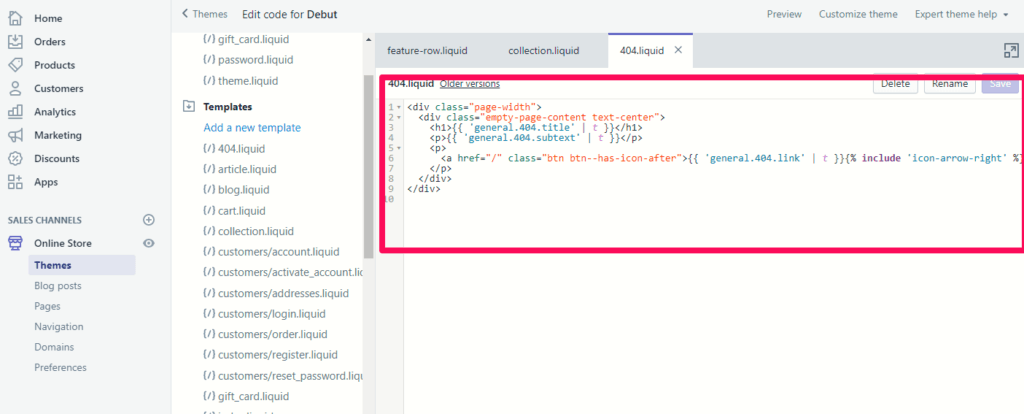Open customers/register.liquid file
Screen dimensions: 1024x414
[278, 355]
